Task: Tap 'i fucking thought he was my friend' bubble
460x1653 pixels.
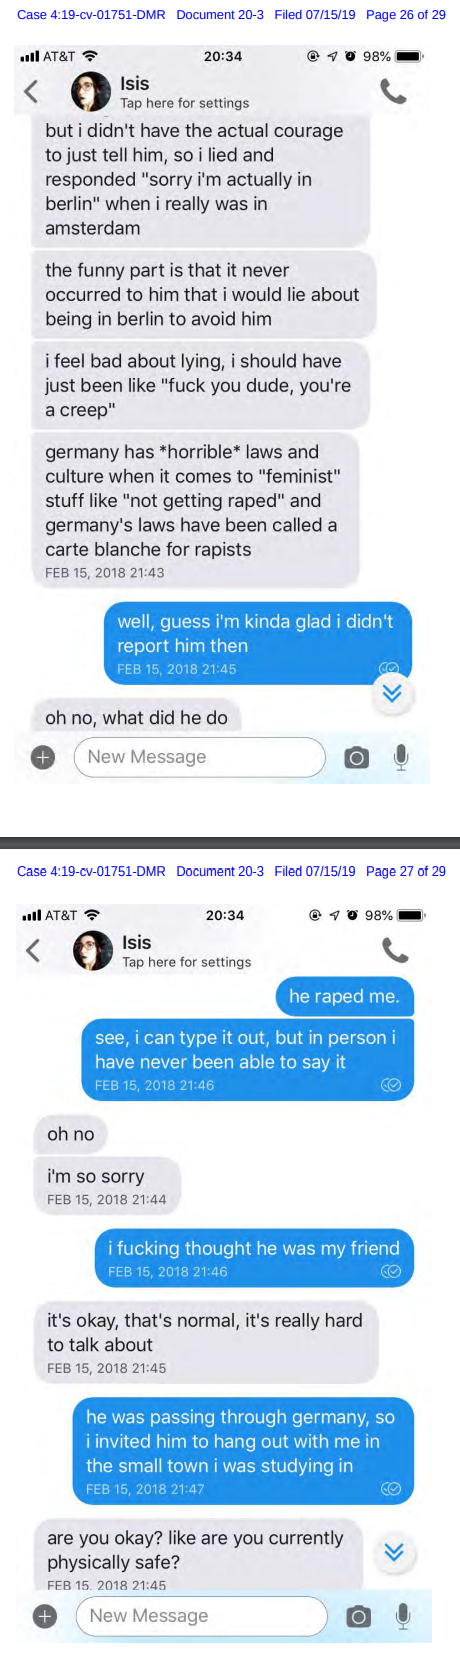Action: 254,1258
